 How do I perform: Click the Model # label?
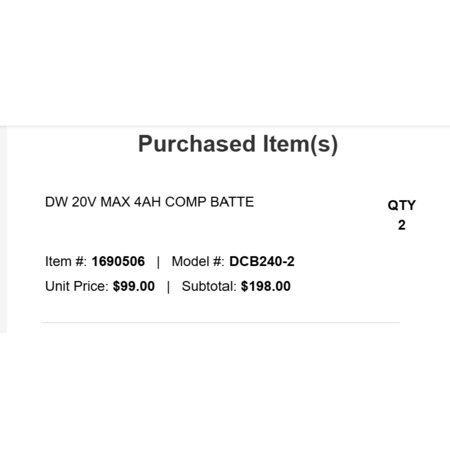(198, 261)
